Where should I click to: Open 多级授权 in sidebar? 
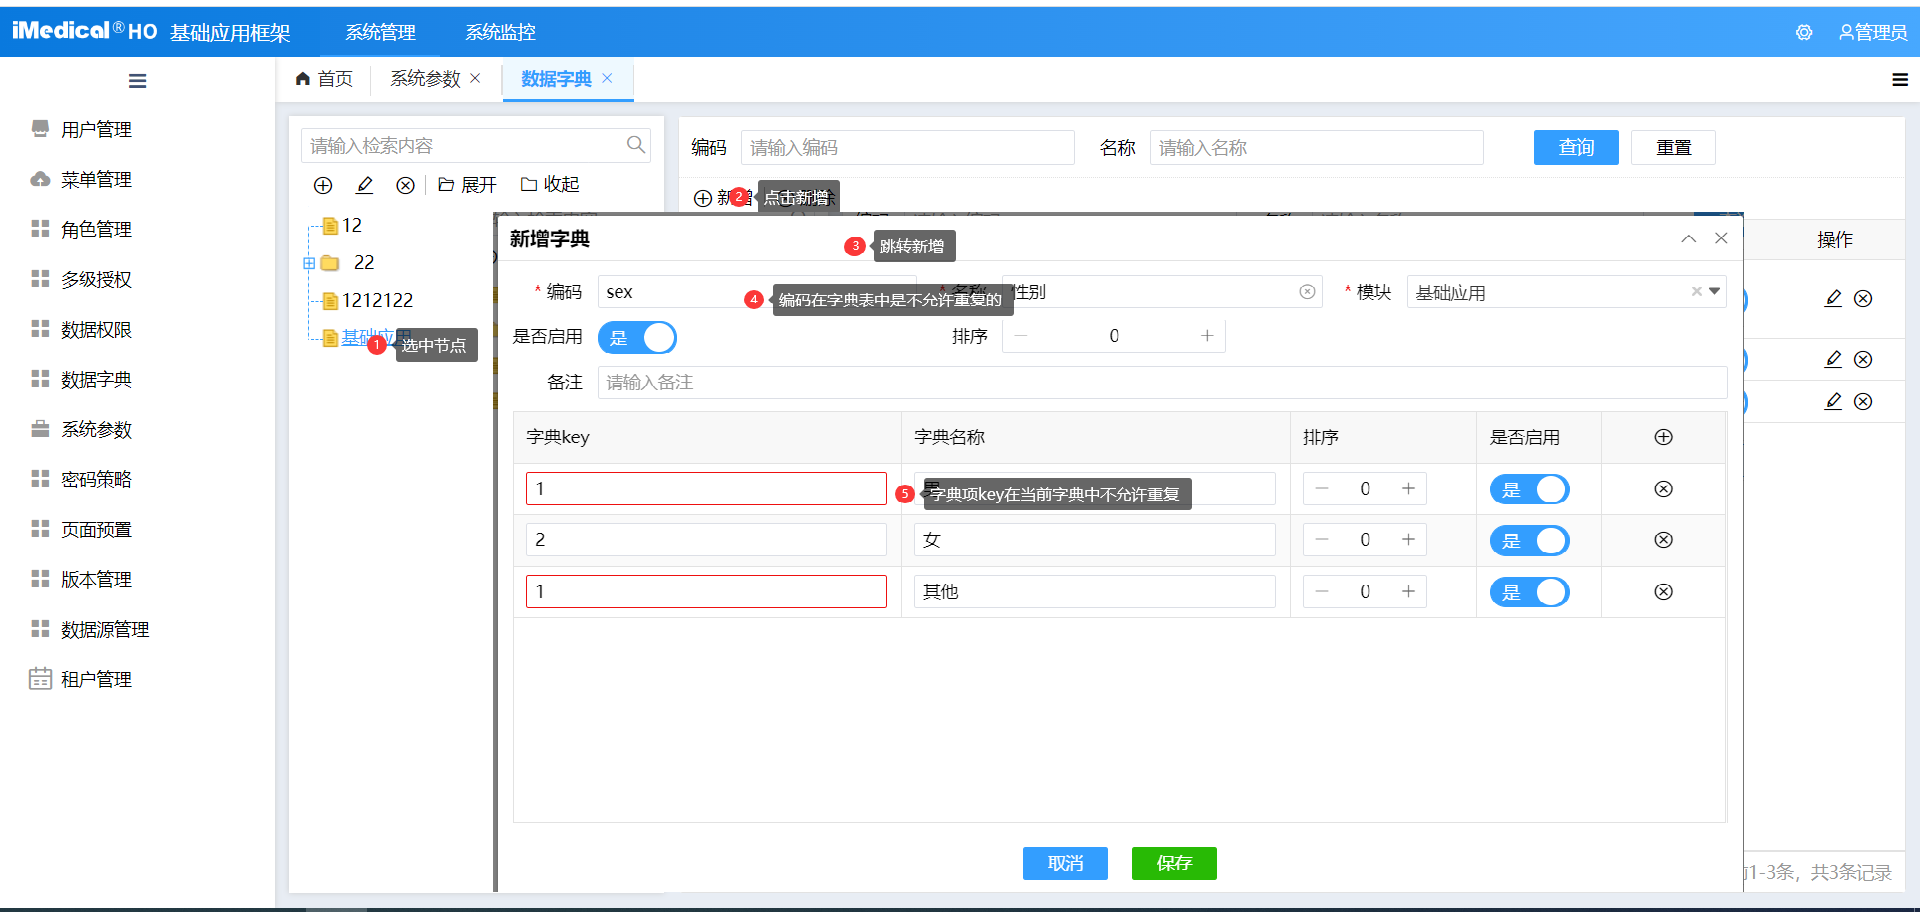[x=96, y=279]
